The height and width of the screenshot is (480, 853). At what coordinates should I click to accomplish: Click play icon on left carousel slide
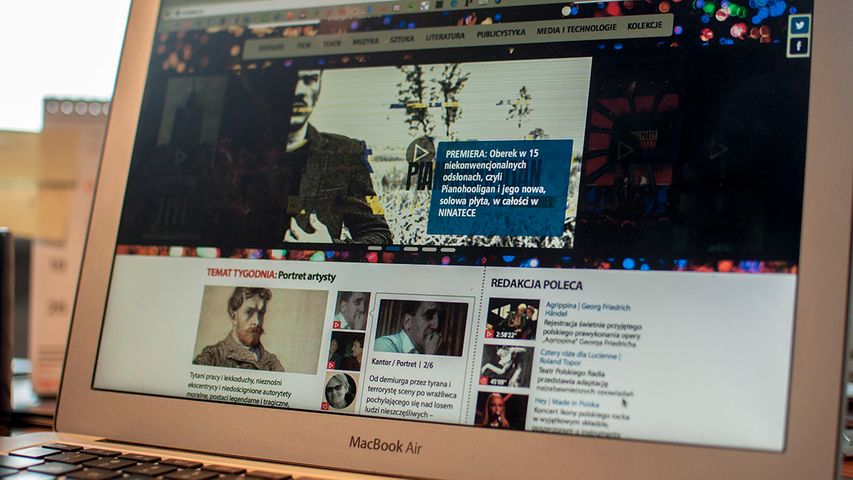[181, 156]
